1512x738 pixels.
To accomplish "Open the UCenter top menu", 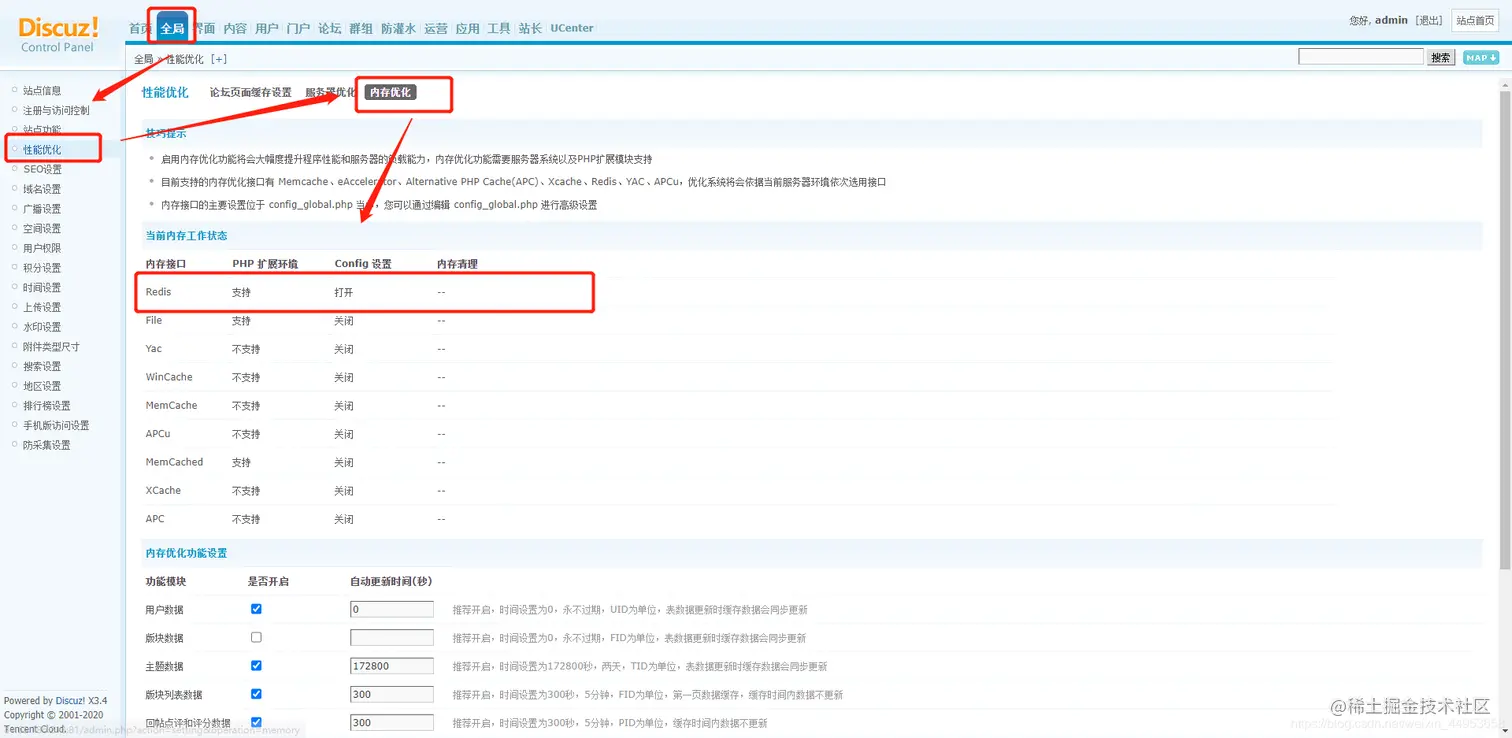I will point(571,29).
